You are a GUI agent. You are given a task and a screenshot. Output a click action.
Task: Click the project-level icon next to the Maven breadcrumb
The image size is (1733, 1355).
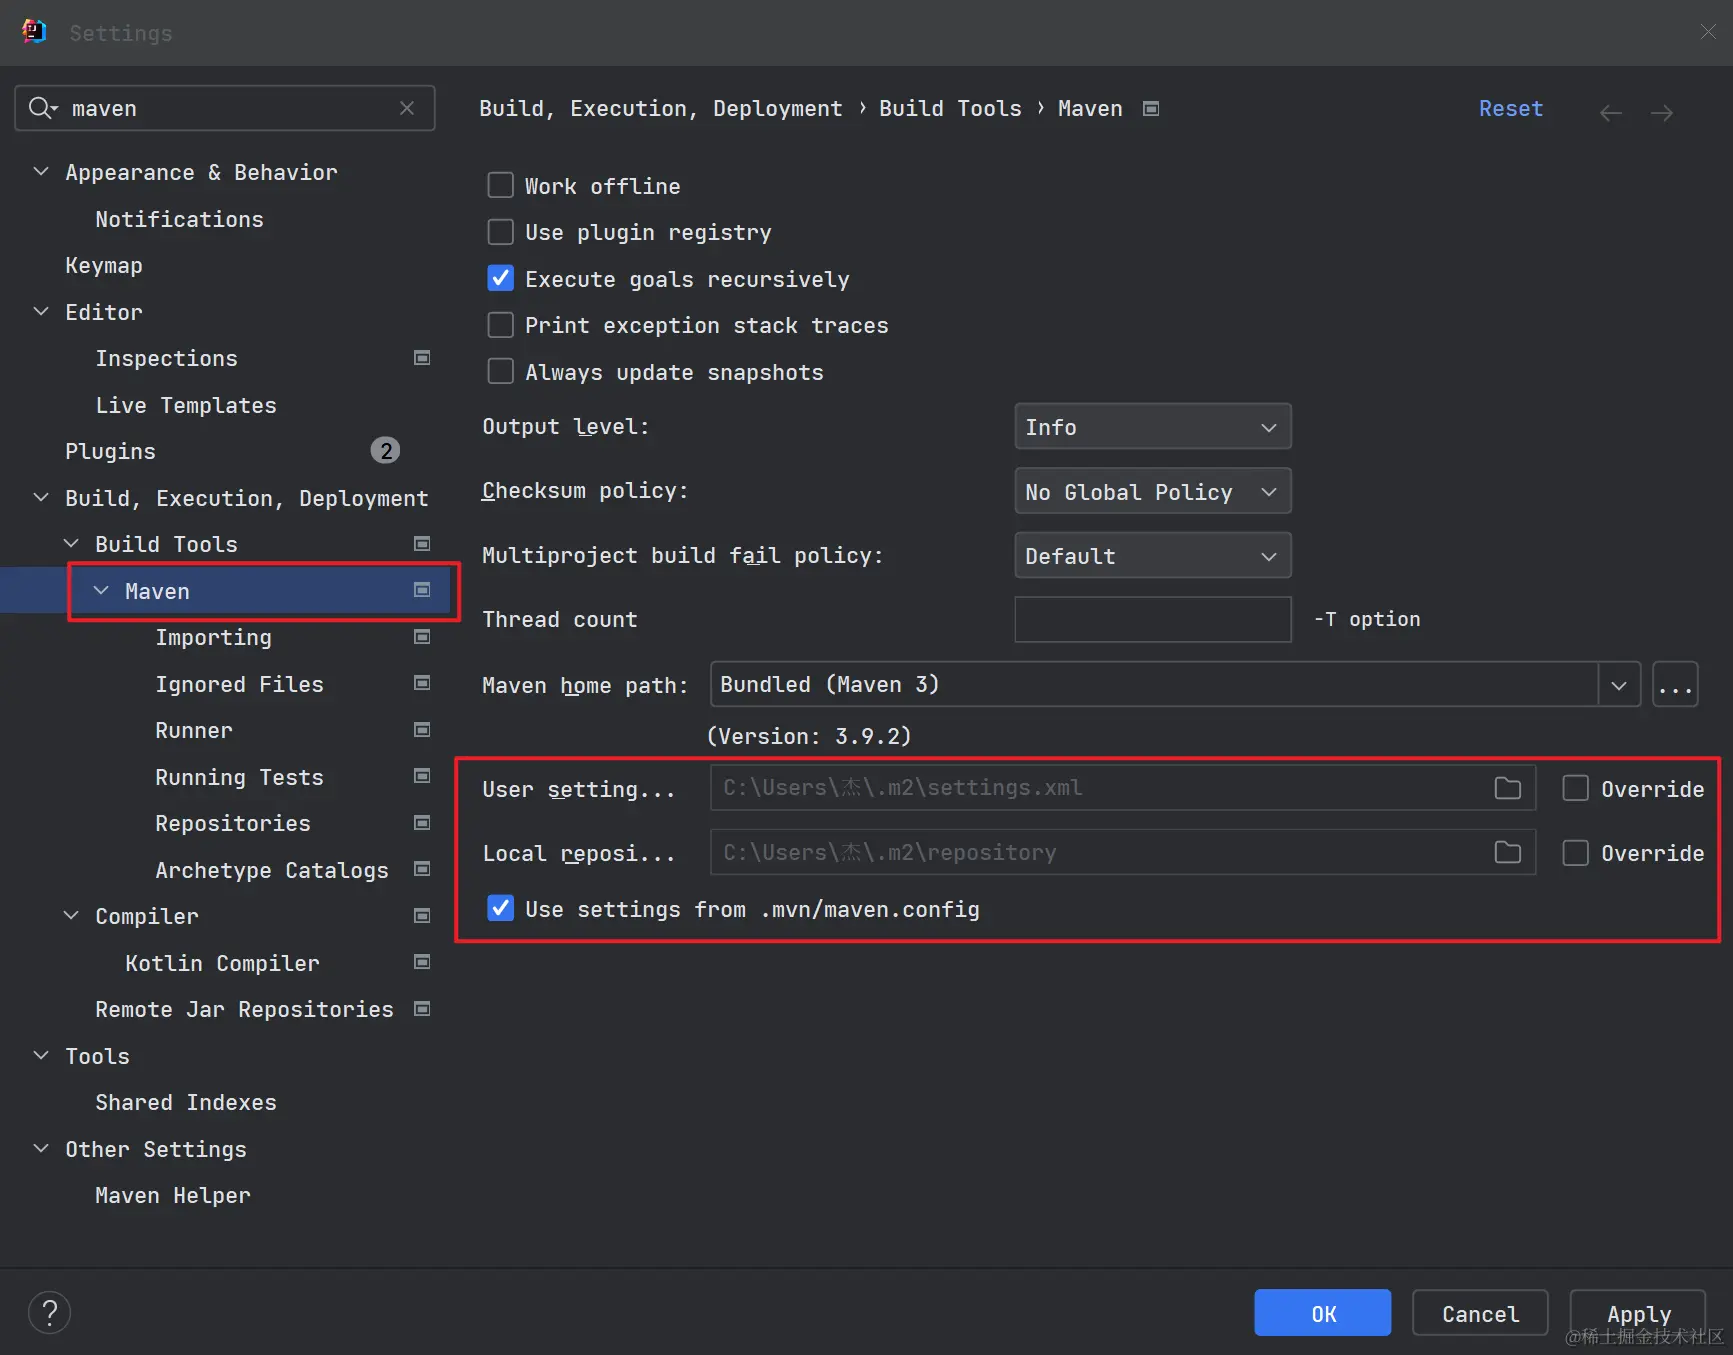pyautogui.click(x=1151, y=108)
